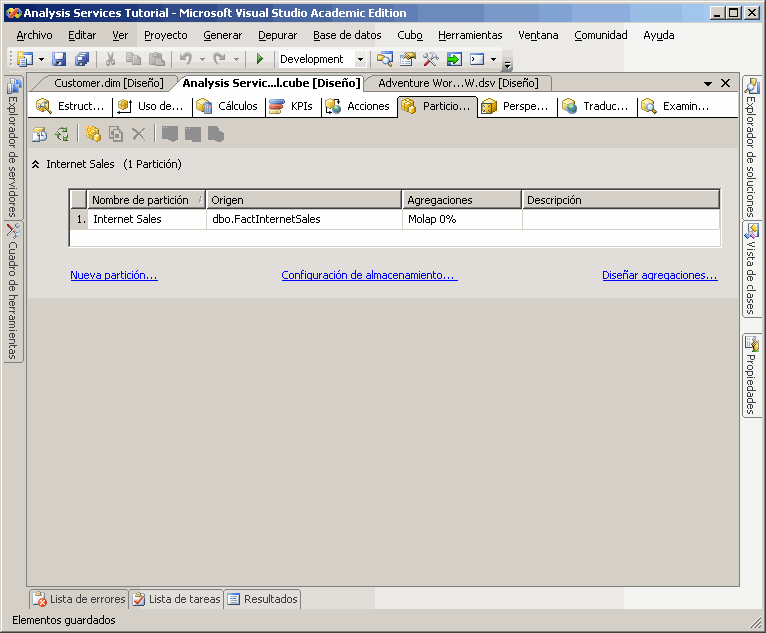Switch to the Traducciones tab
The height and width of the screenshot is (633, 766).
point(596,106)
